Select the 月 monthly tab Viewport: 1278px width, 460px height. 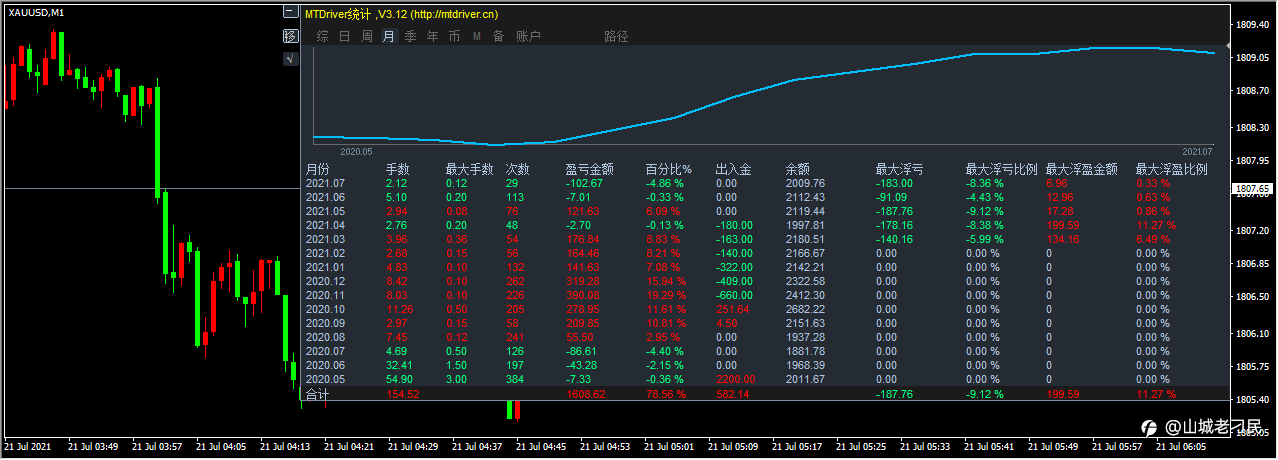pos(389,36)
